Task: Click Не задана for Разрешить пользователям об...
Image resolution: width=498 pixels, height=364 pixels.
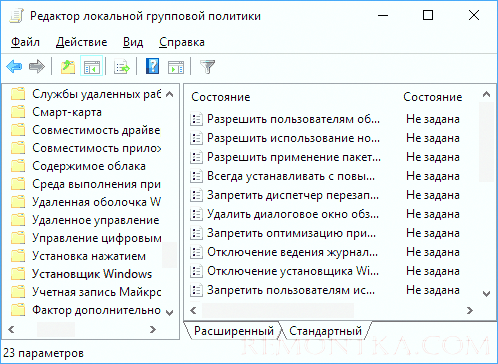Action: [x=433, y=119]
